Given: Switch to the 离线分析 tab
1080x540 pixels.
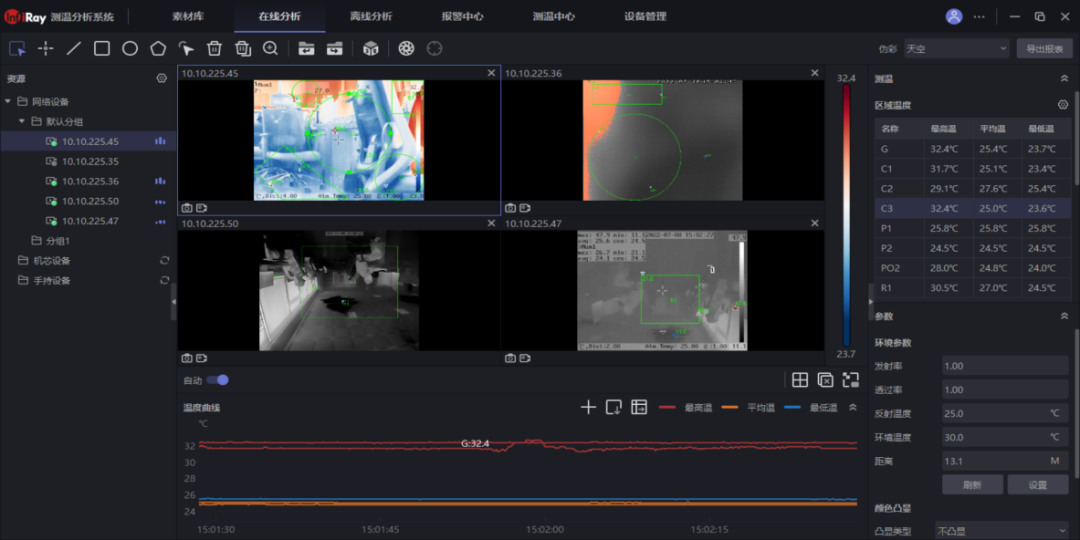Looking at the screenshot, I should click(370, 17).
